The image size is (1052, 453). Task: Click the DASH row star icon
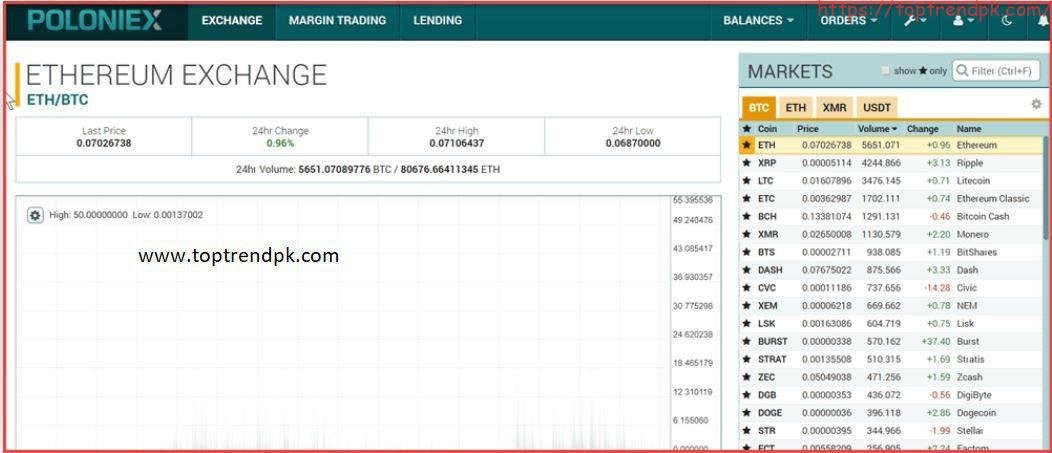tap(746, 270)
